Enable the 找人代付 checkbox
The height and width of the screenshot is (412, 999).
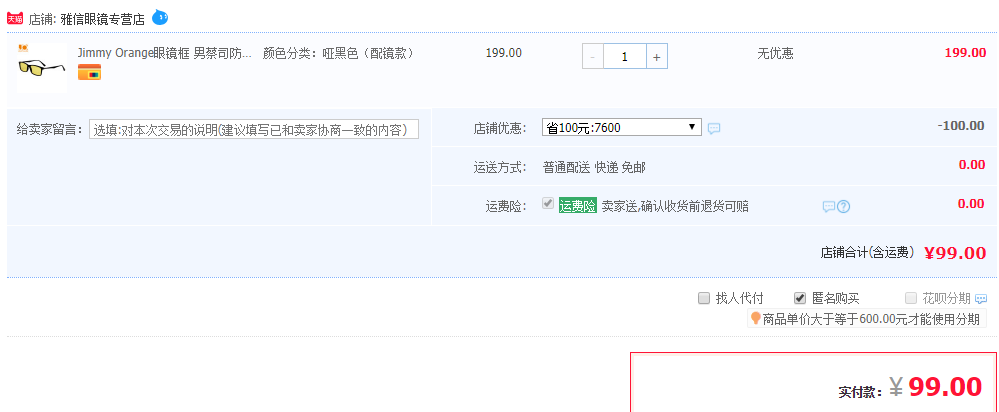(704, 298)
